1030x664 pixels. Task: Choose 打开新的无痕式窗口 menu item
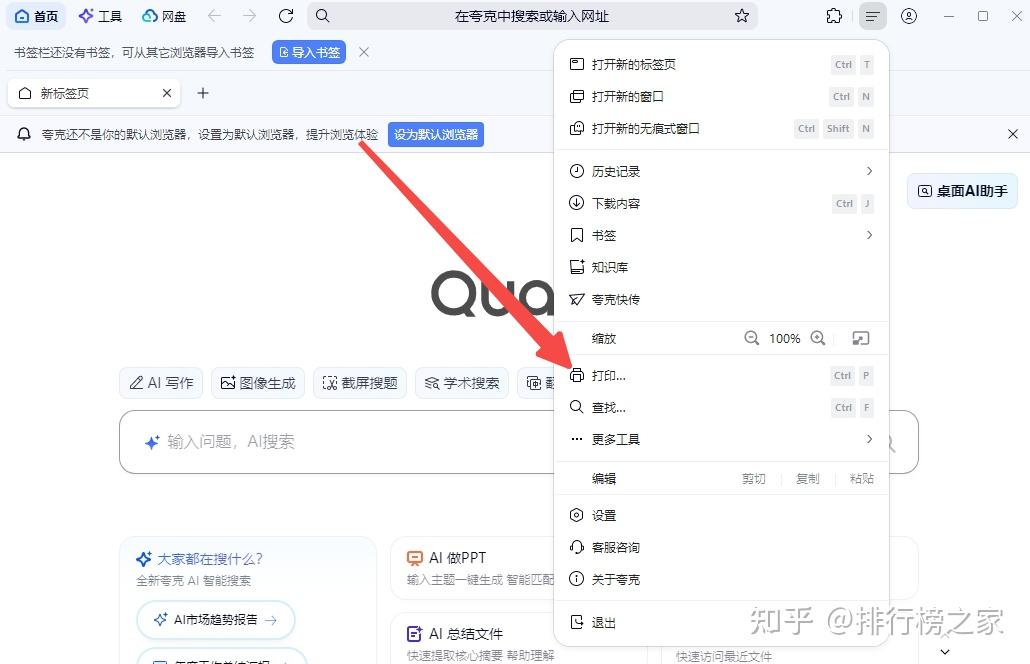pyautogui.click(x=721, y=129)
